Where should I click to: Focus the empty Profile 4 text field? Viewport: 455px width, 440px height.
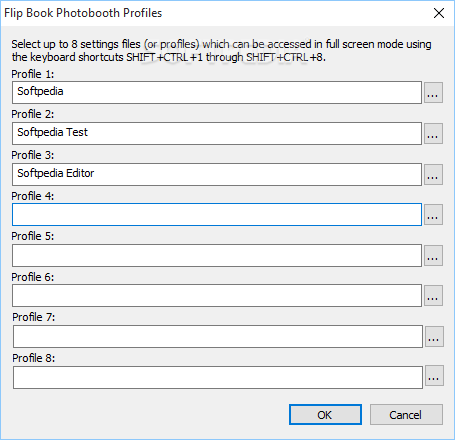click(217, 215)
